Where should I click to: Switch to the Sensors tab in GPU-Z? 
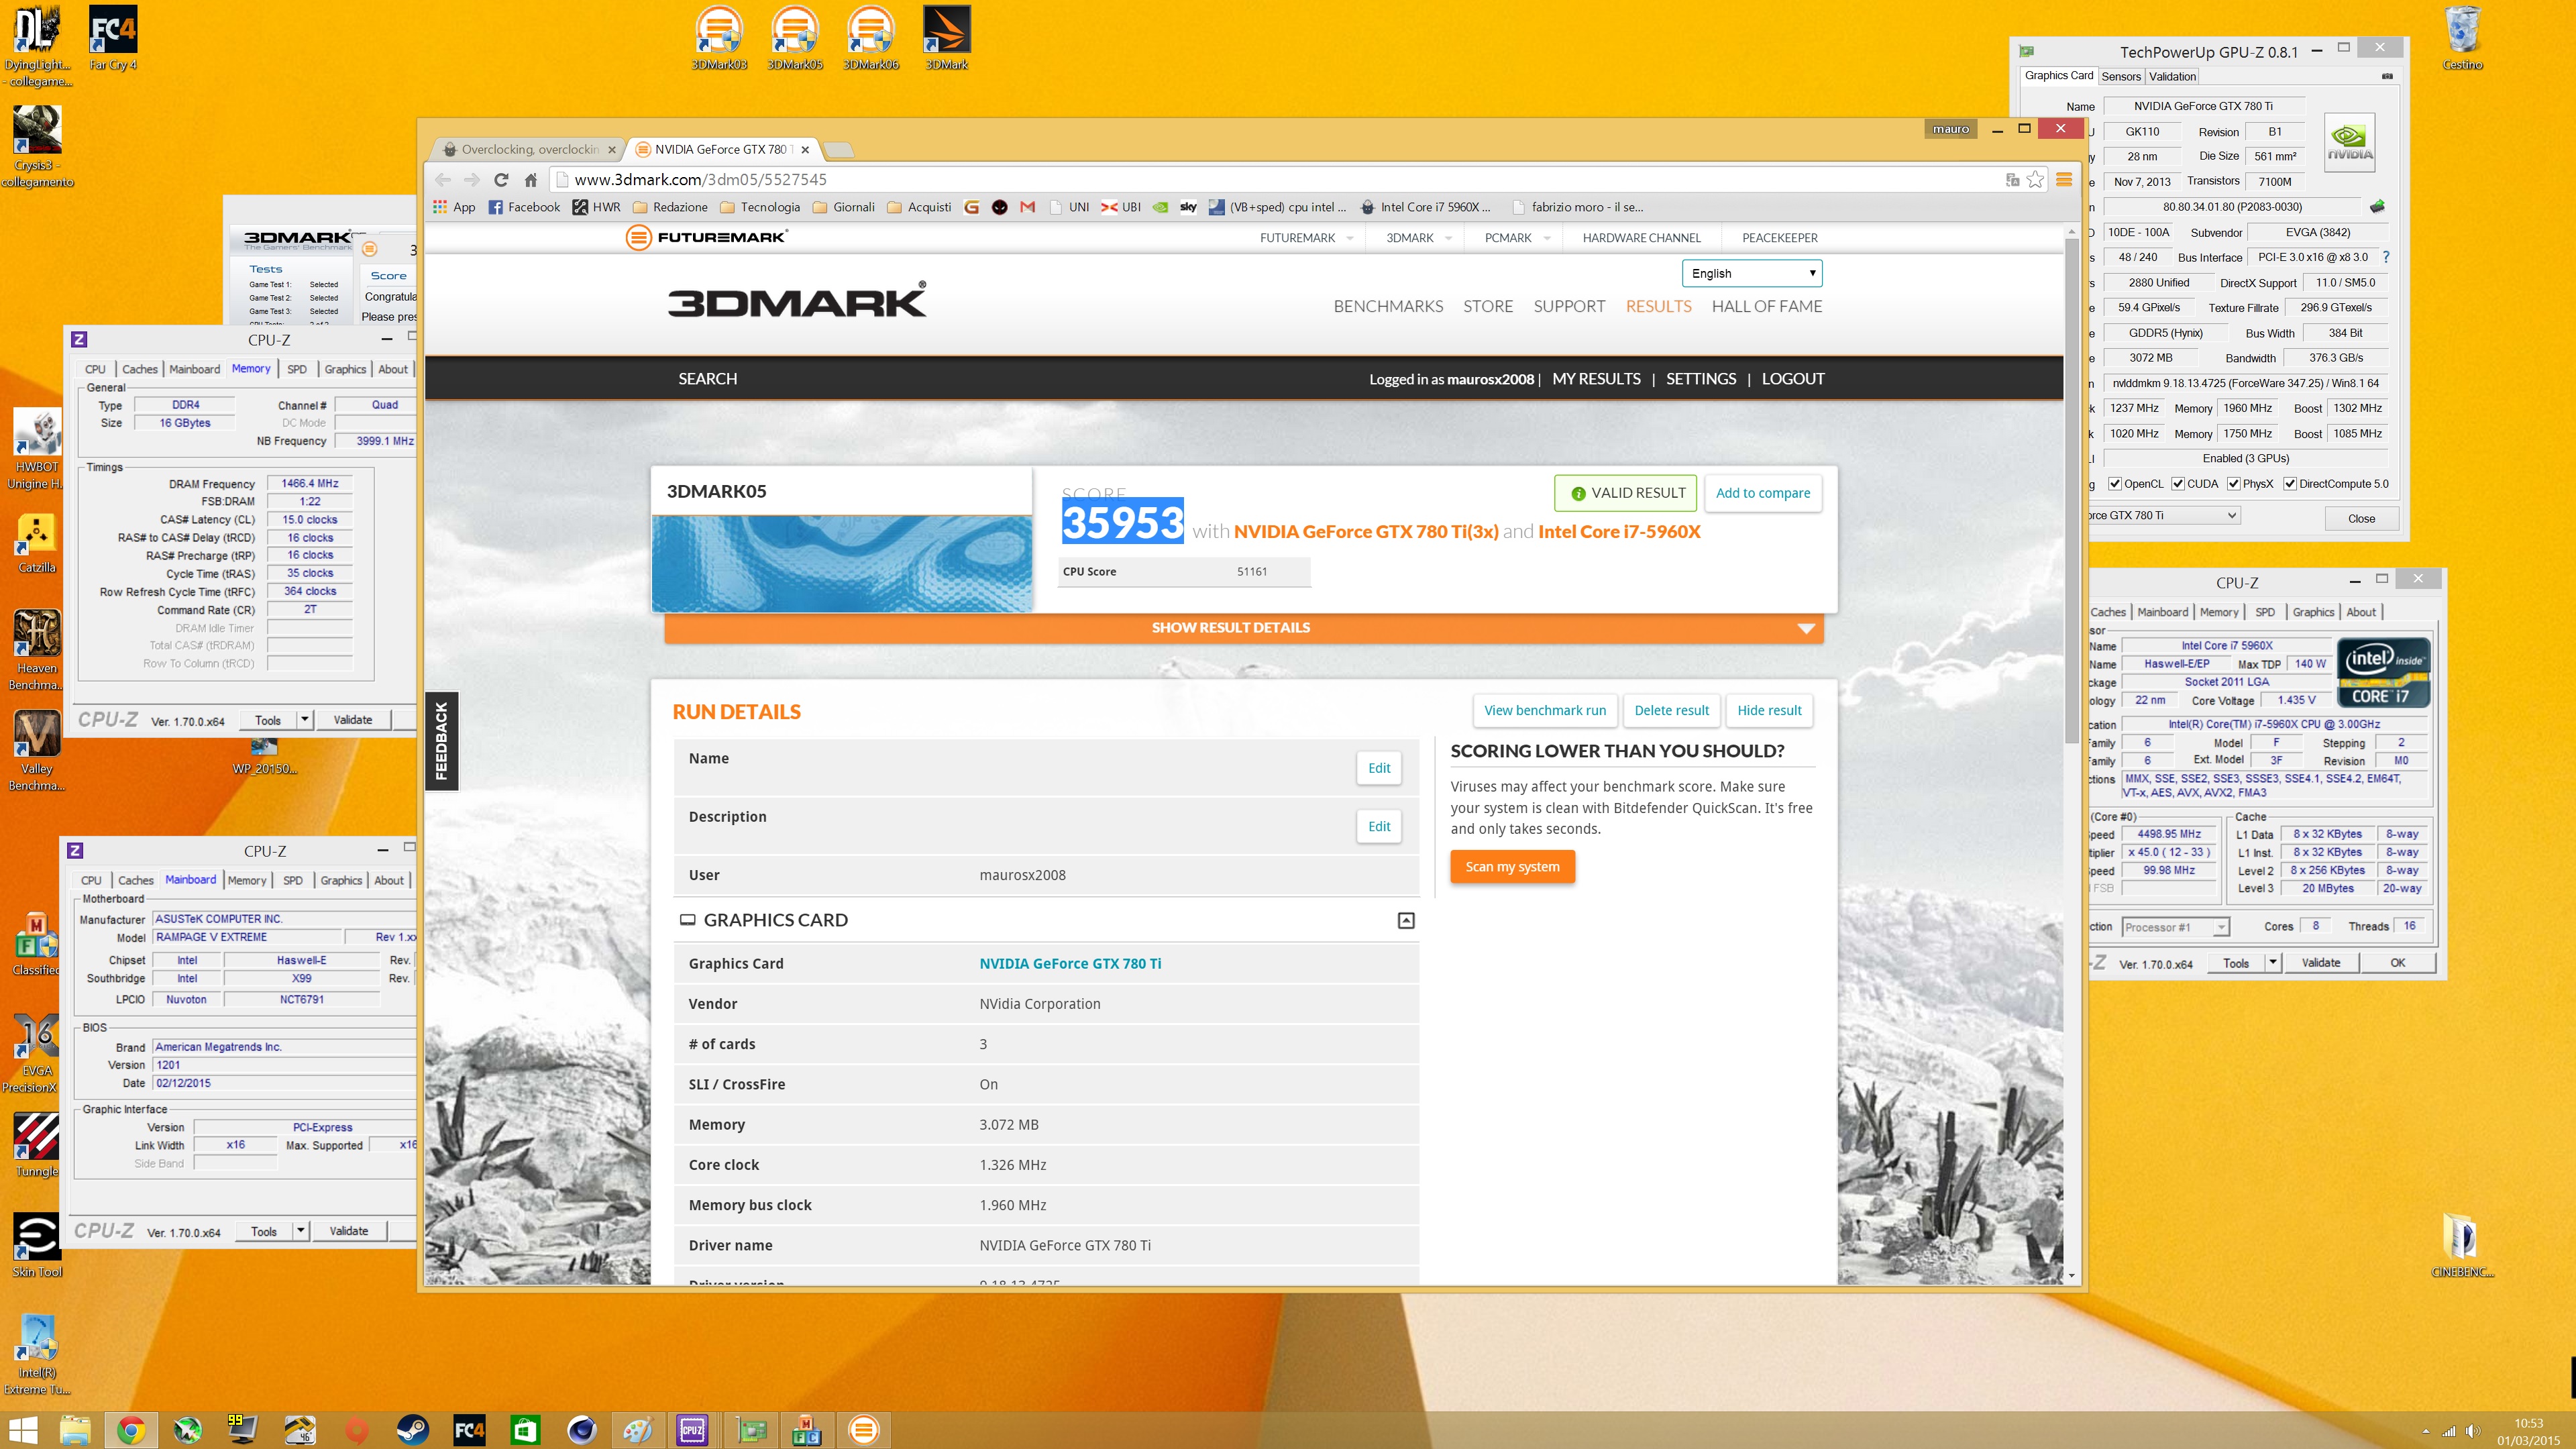2120,77
